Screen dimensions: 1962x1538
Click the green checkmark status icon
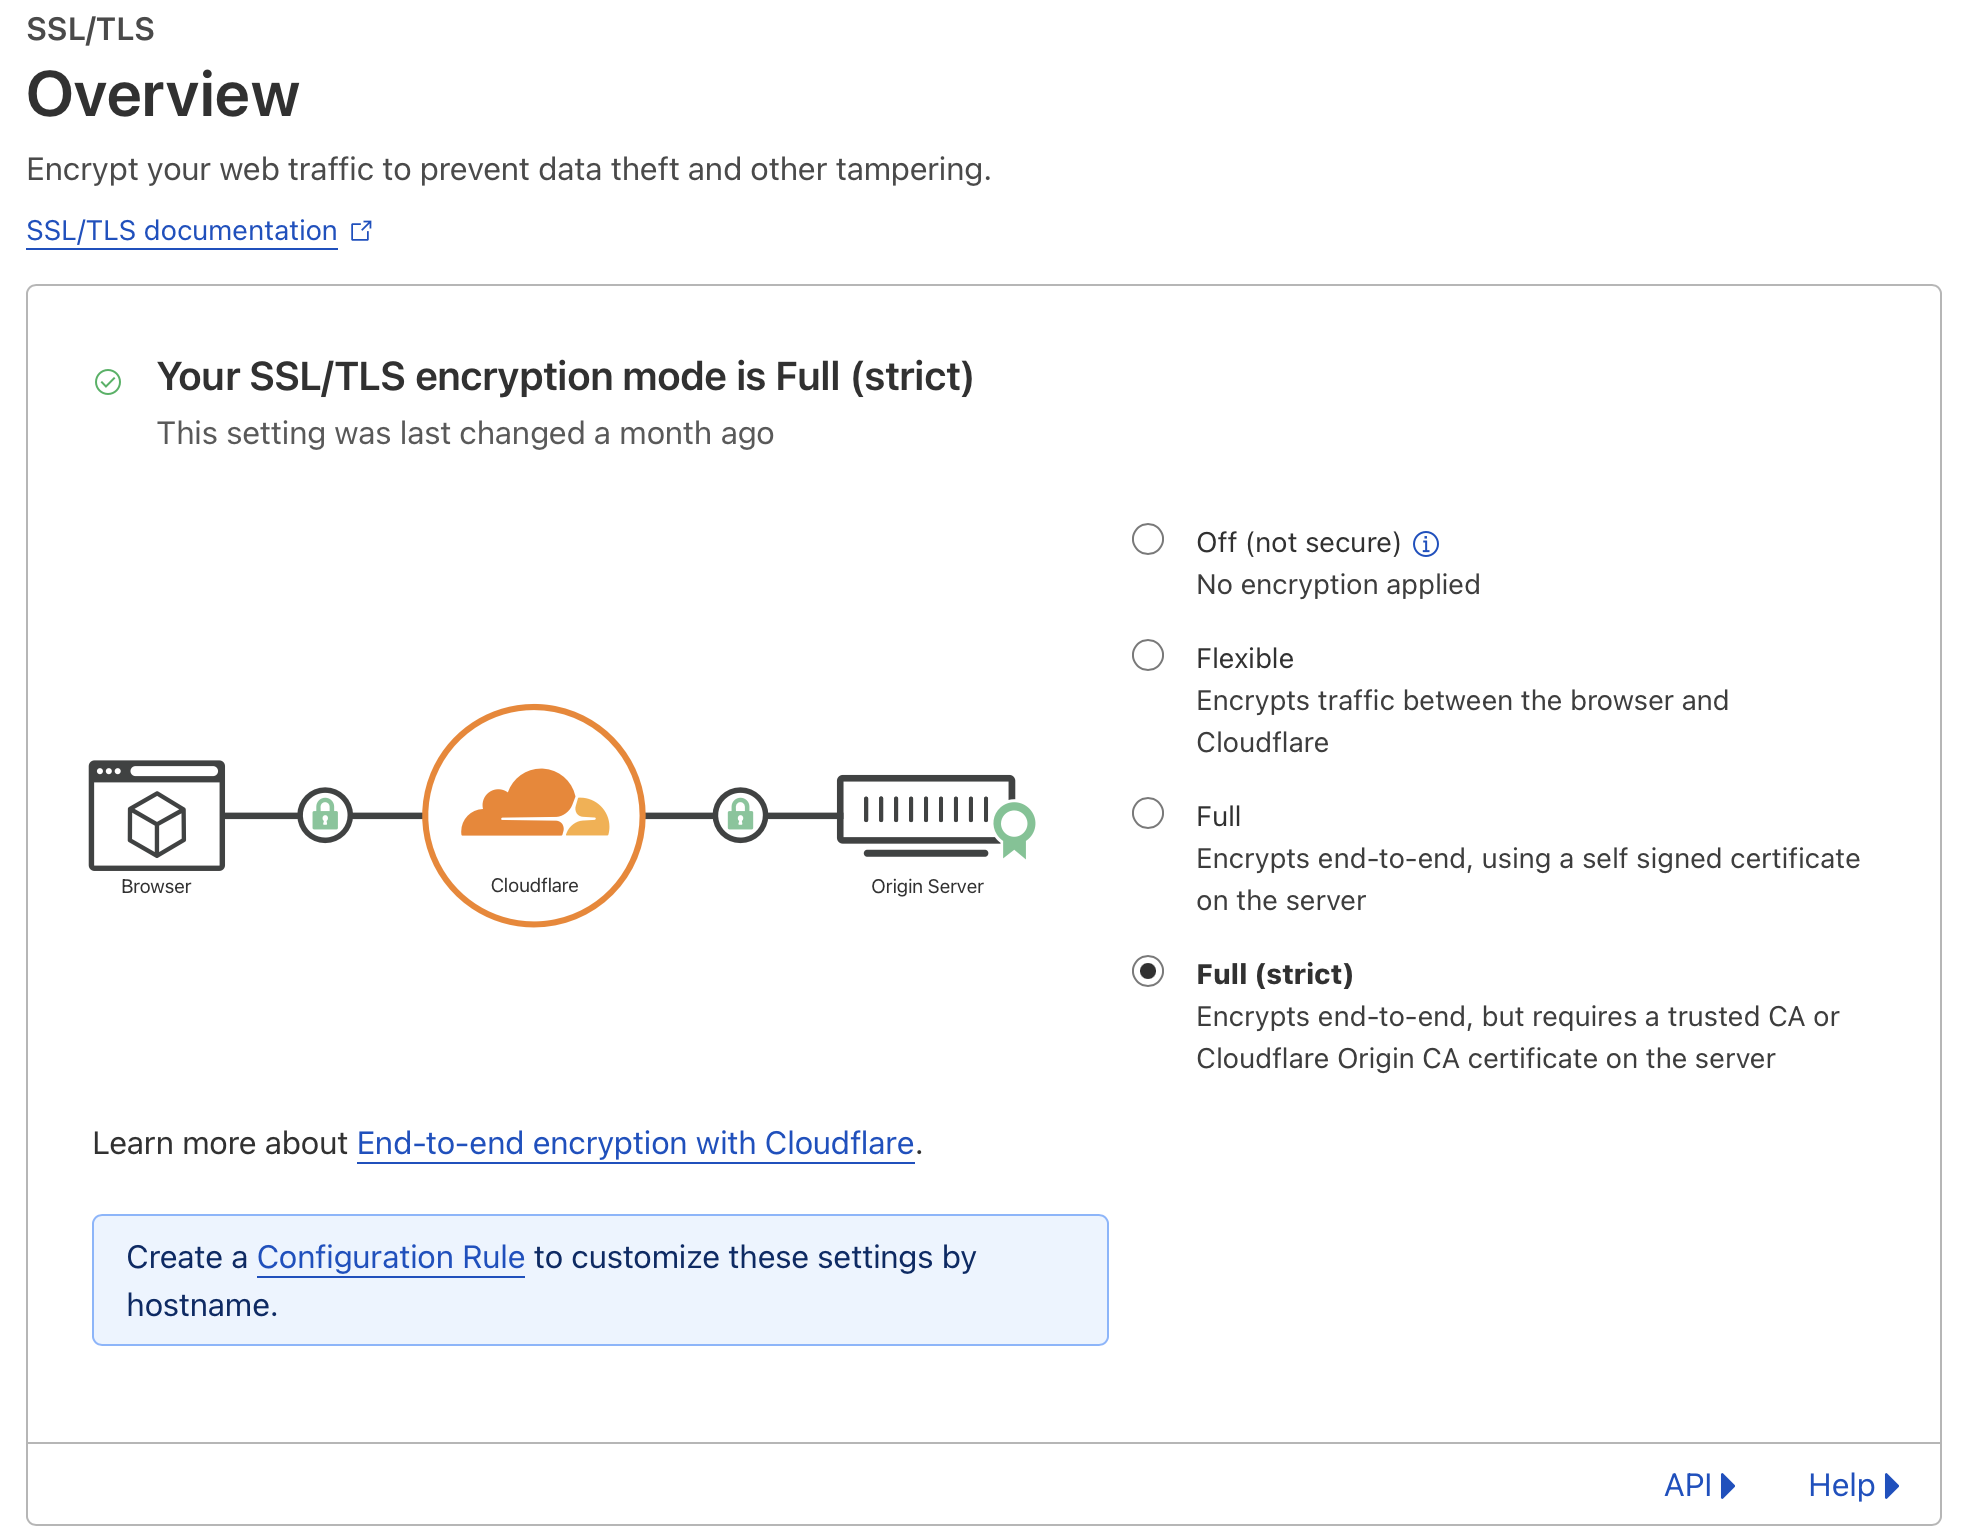click(x=108, y=382)
